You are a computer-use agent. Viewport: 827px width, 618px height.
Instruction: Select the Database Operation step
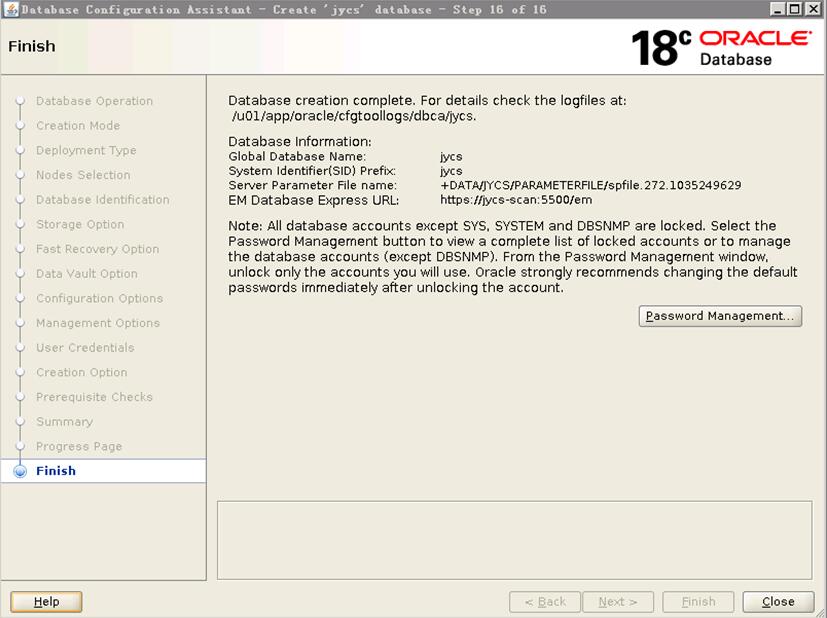pyautogui.click(x=94, y=101)
